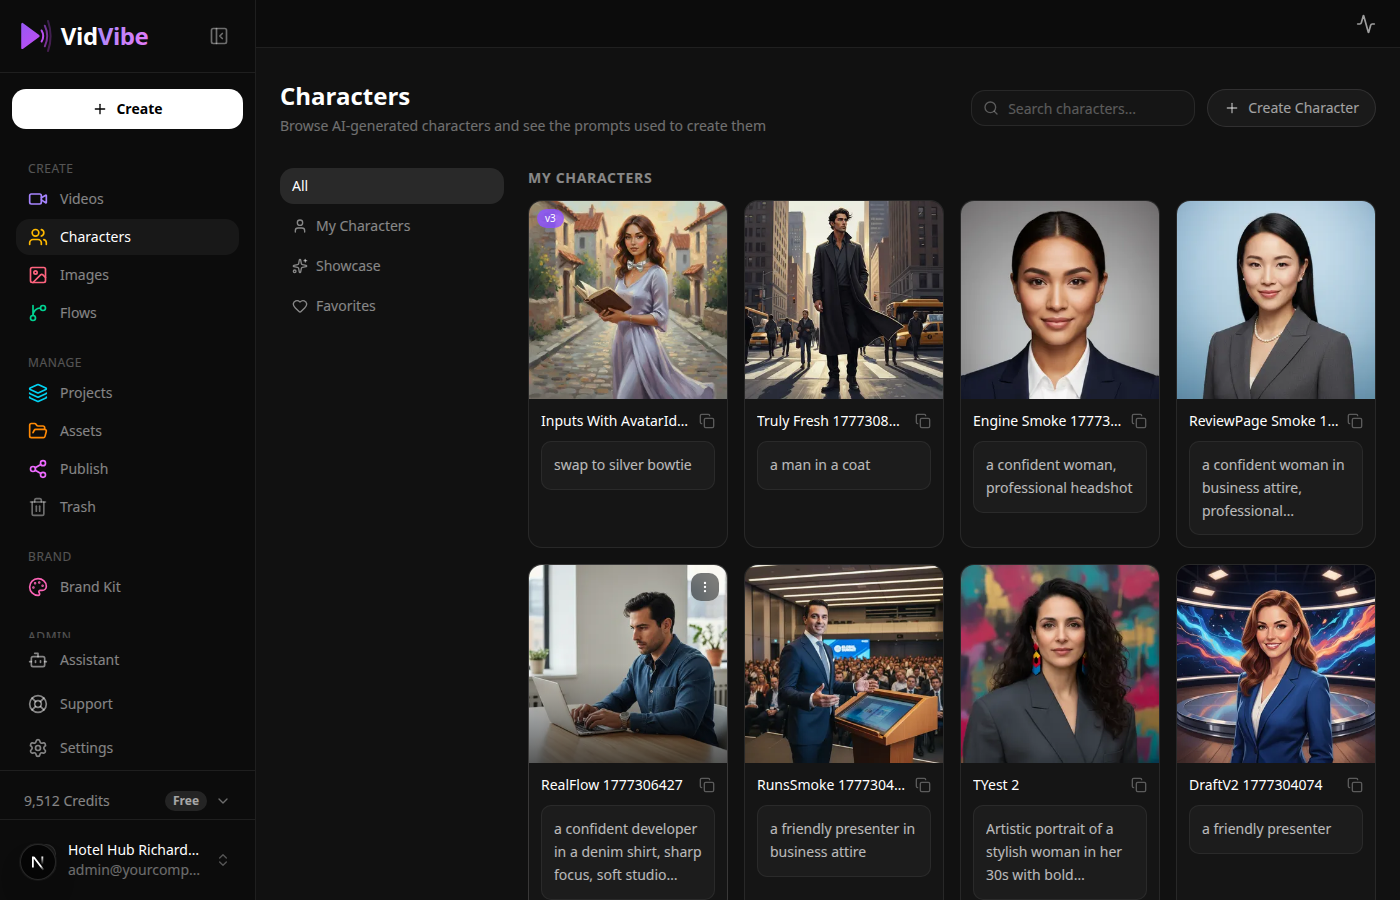
Task: Click the Assistant robot icon
Action: pyautogui.click(x=38, y=660)
